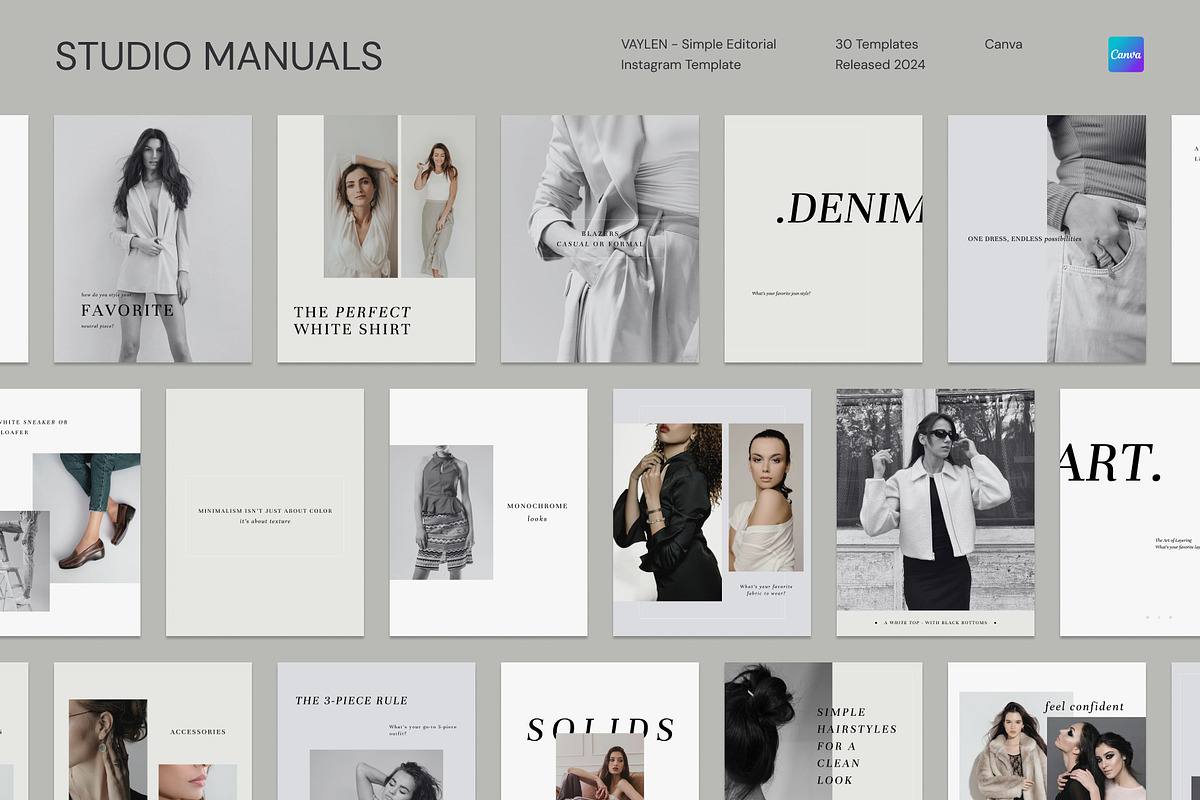Click the 'FAVORITE' heading text

pyautogui.click(x=127, y=310)
